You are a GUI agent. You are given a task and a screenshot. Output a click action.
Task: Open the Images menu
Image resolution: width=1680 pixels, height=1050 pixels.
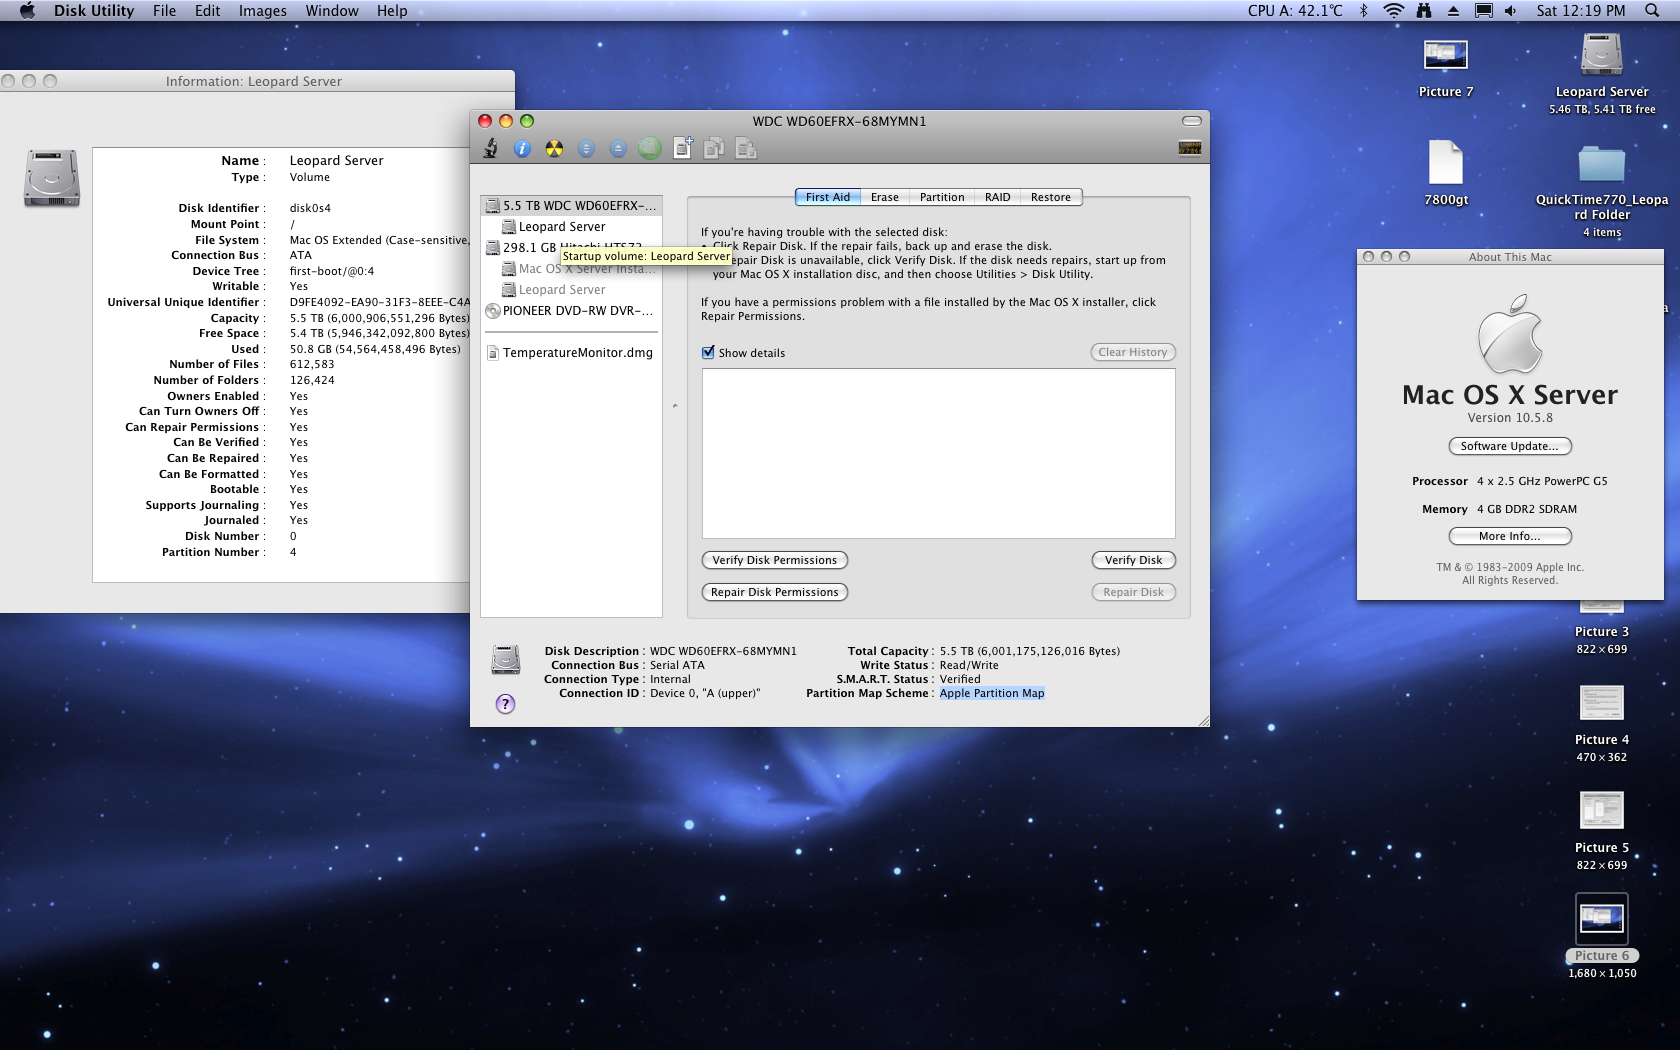pyautogui.click(x=263, y=11)
